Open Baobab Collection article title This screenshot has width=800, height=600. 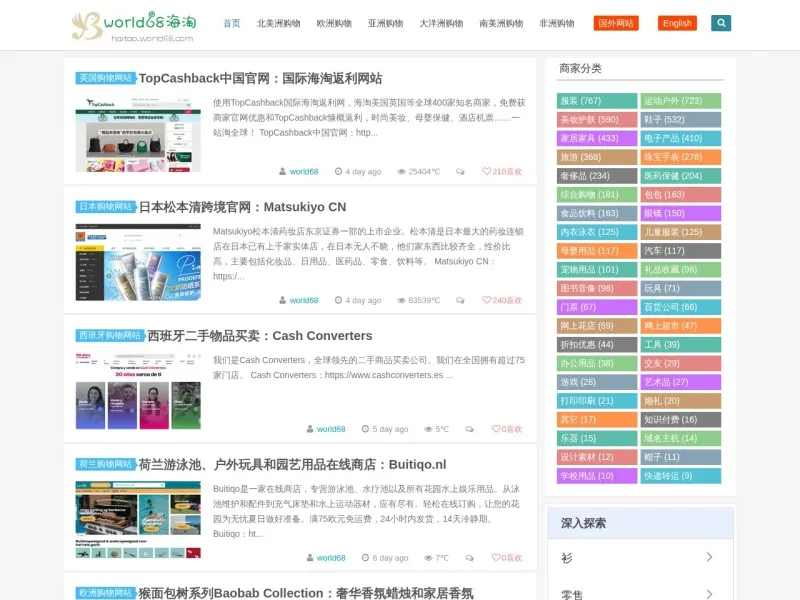[306, 593]
